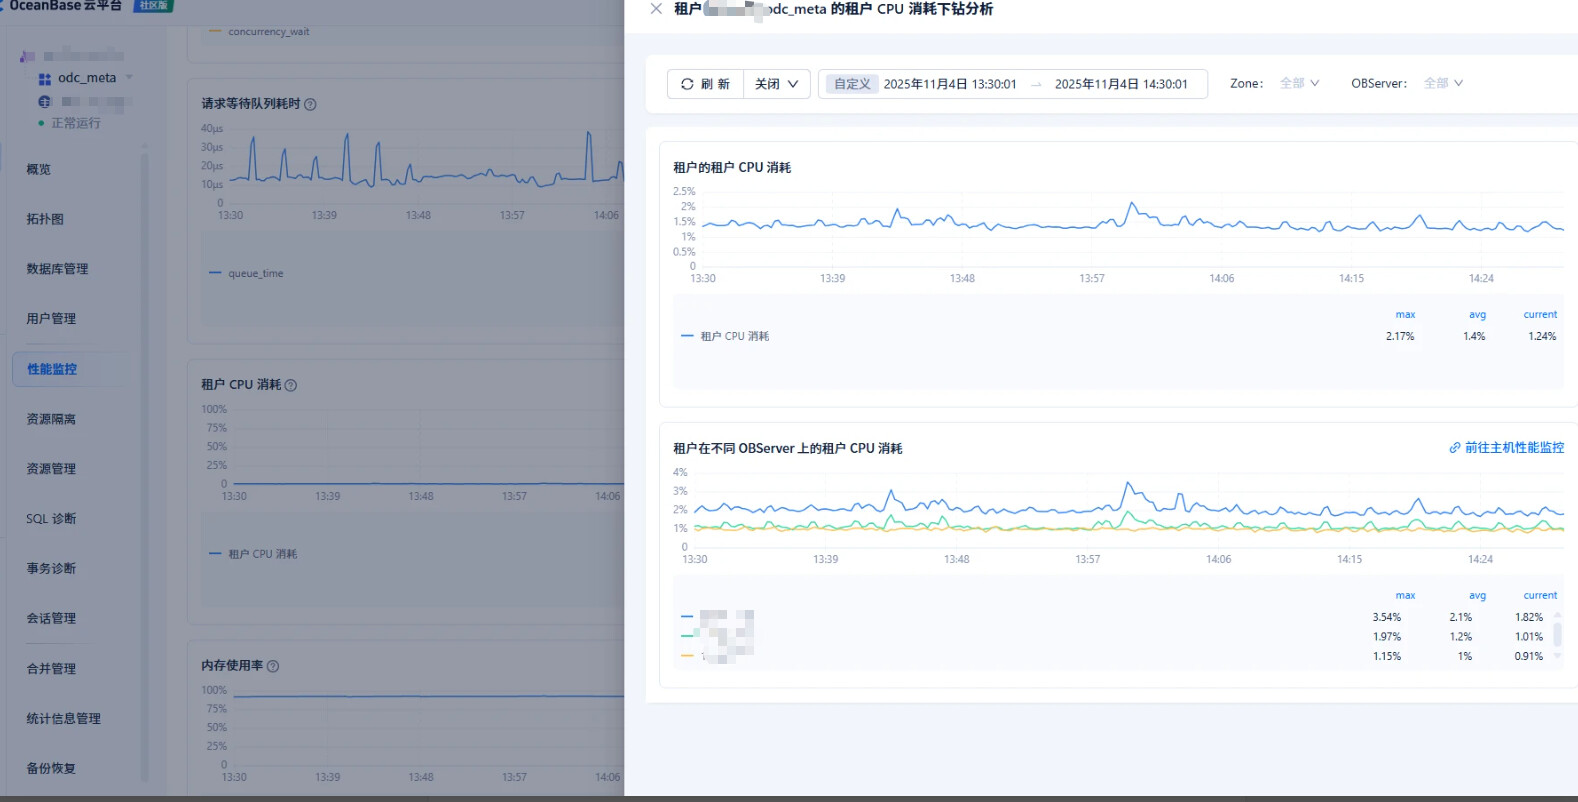Viewport: 1578px width, 802px height.
Task: Open SQL 诊断 in the sidebar
Action: tap(51, 519)
